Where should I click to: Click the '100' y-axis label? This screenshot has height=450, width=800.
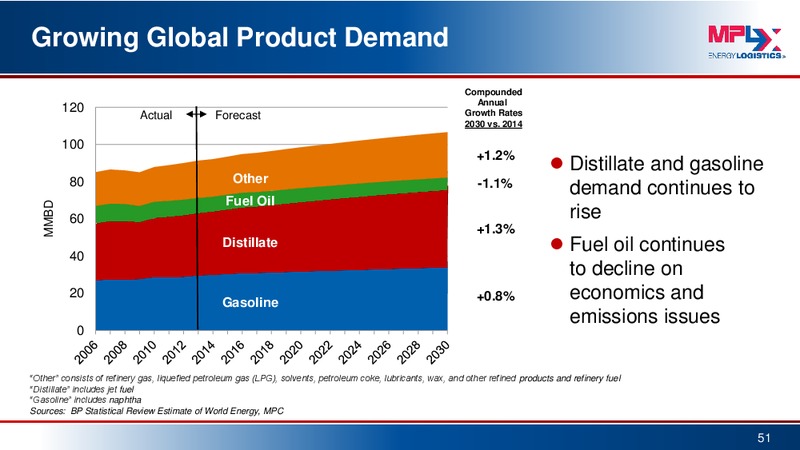click(x=73, y=145)
